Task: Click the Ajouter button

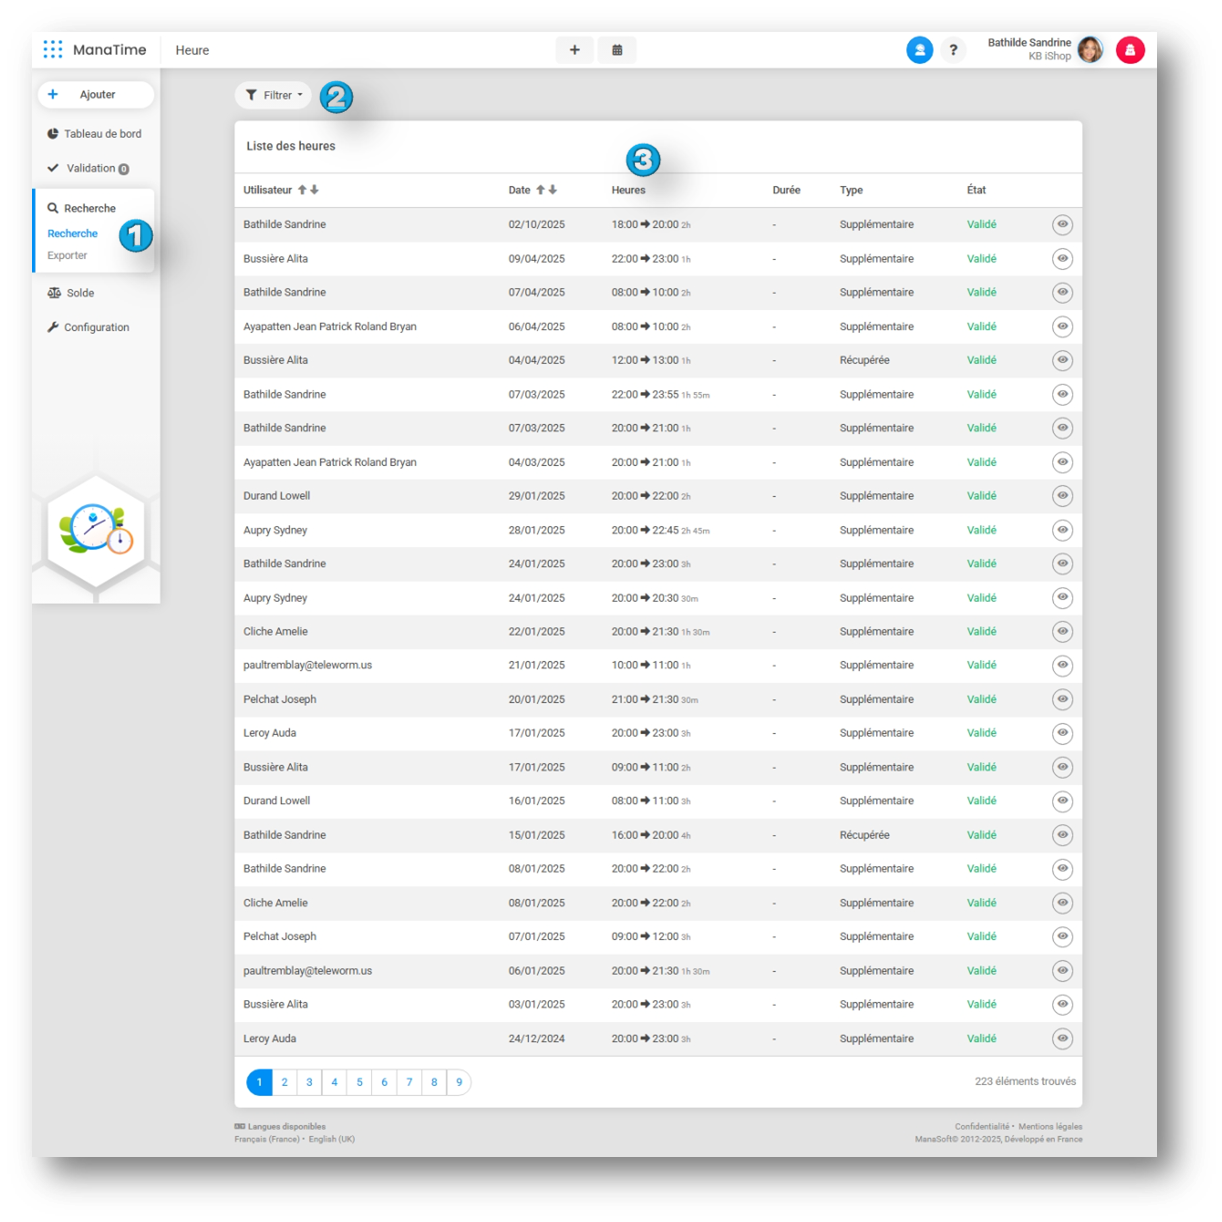Action: [x=96, y=95]
